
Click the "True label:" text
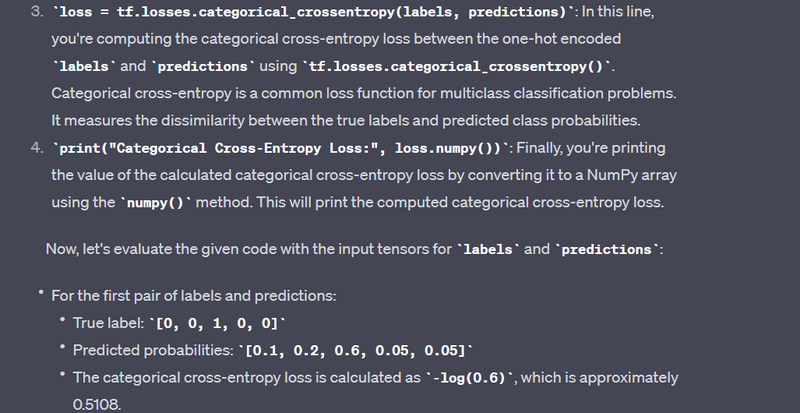tap(109, 324)
